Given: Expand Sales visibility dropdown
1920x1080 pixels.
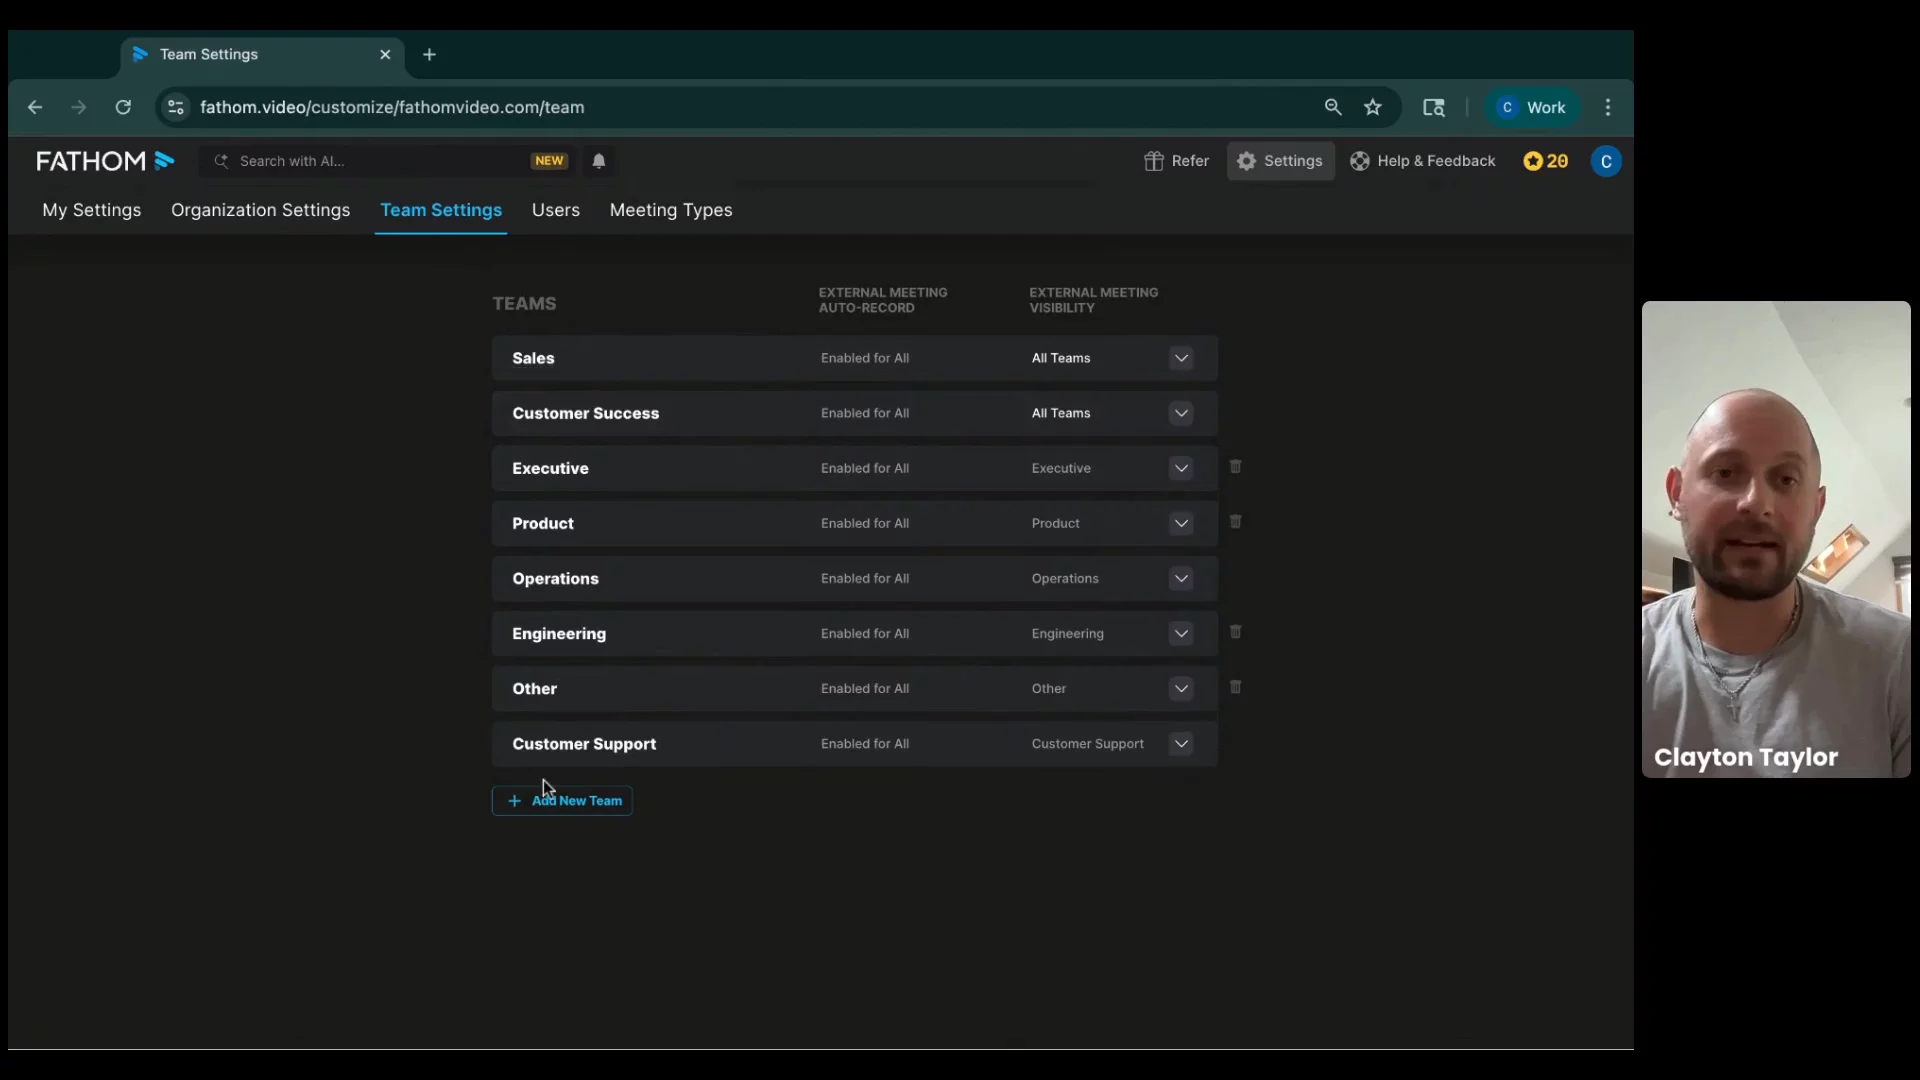Looking at the screenshot, I should (1181, 358).
